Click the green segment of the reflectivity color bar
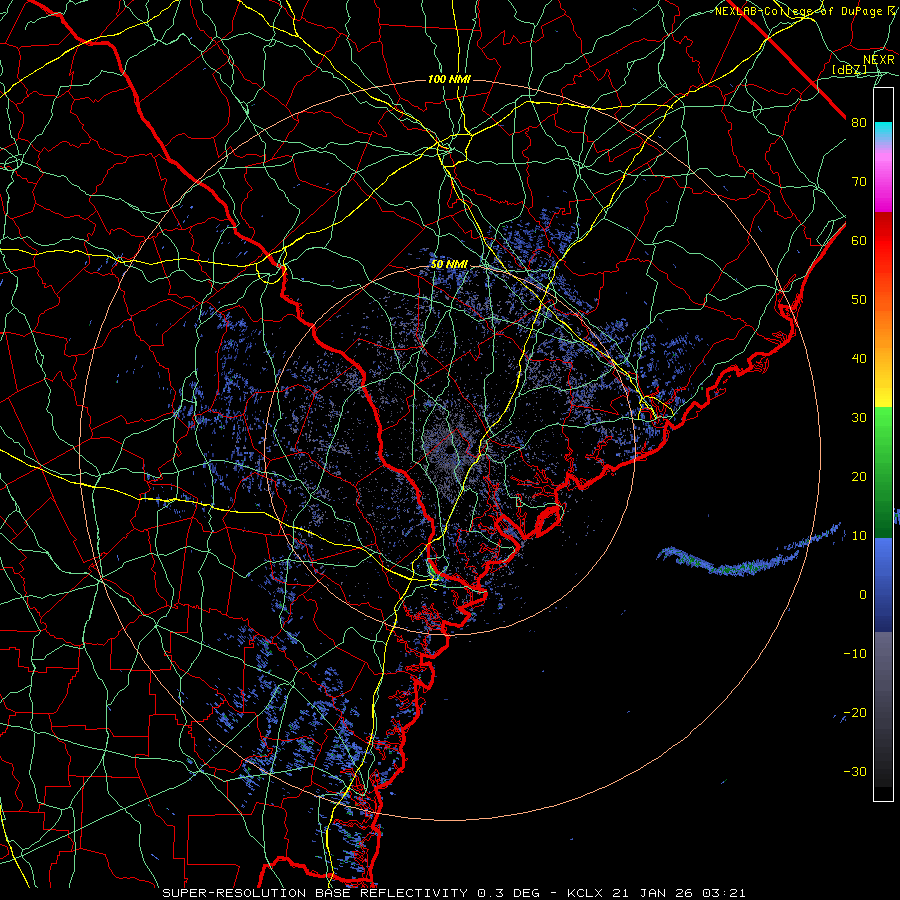The height and width of the screenshot is (900, 900). (883, 472)
